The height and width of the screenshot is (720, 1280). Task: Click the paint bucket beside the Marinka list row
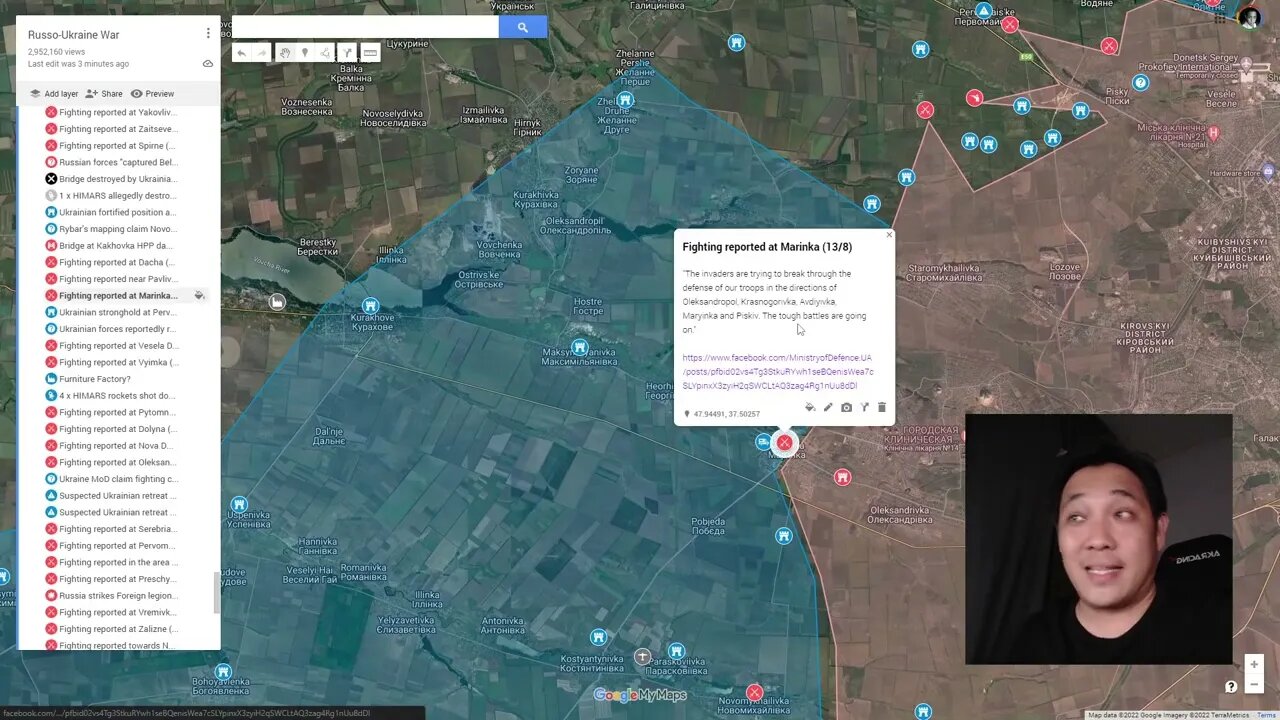[x=199, y=295]
